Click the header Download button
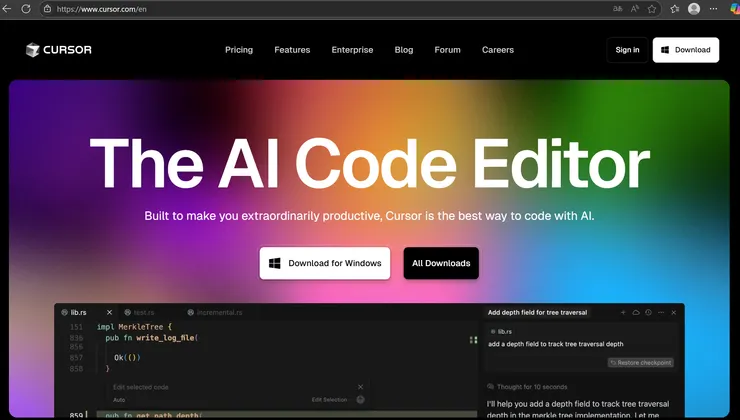Viewport: 740px width, 420px height. 686,50
